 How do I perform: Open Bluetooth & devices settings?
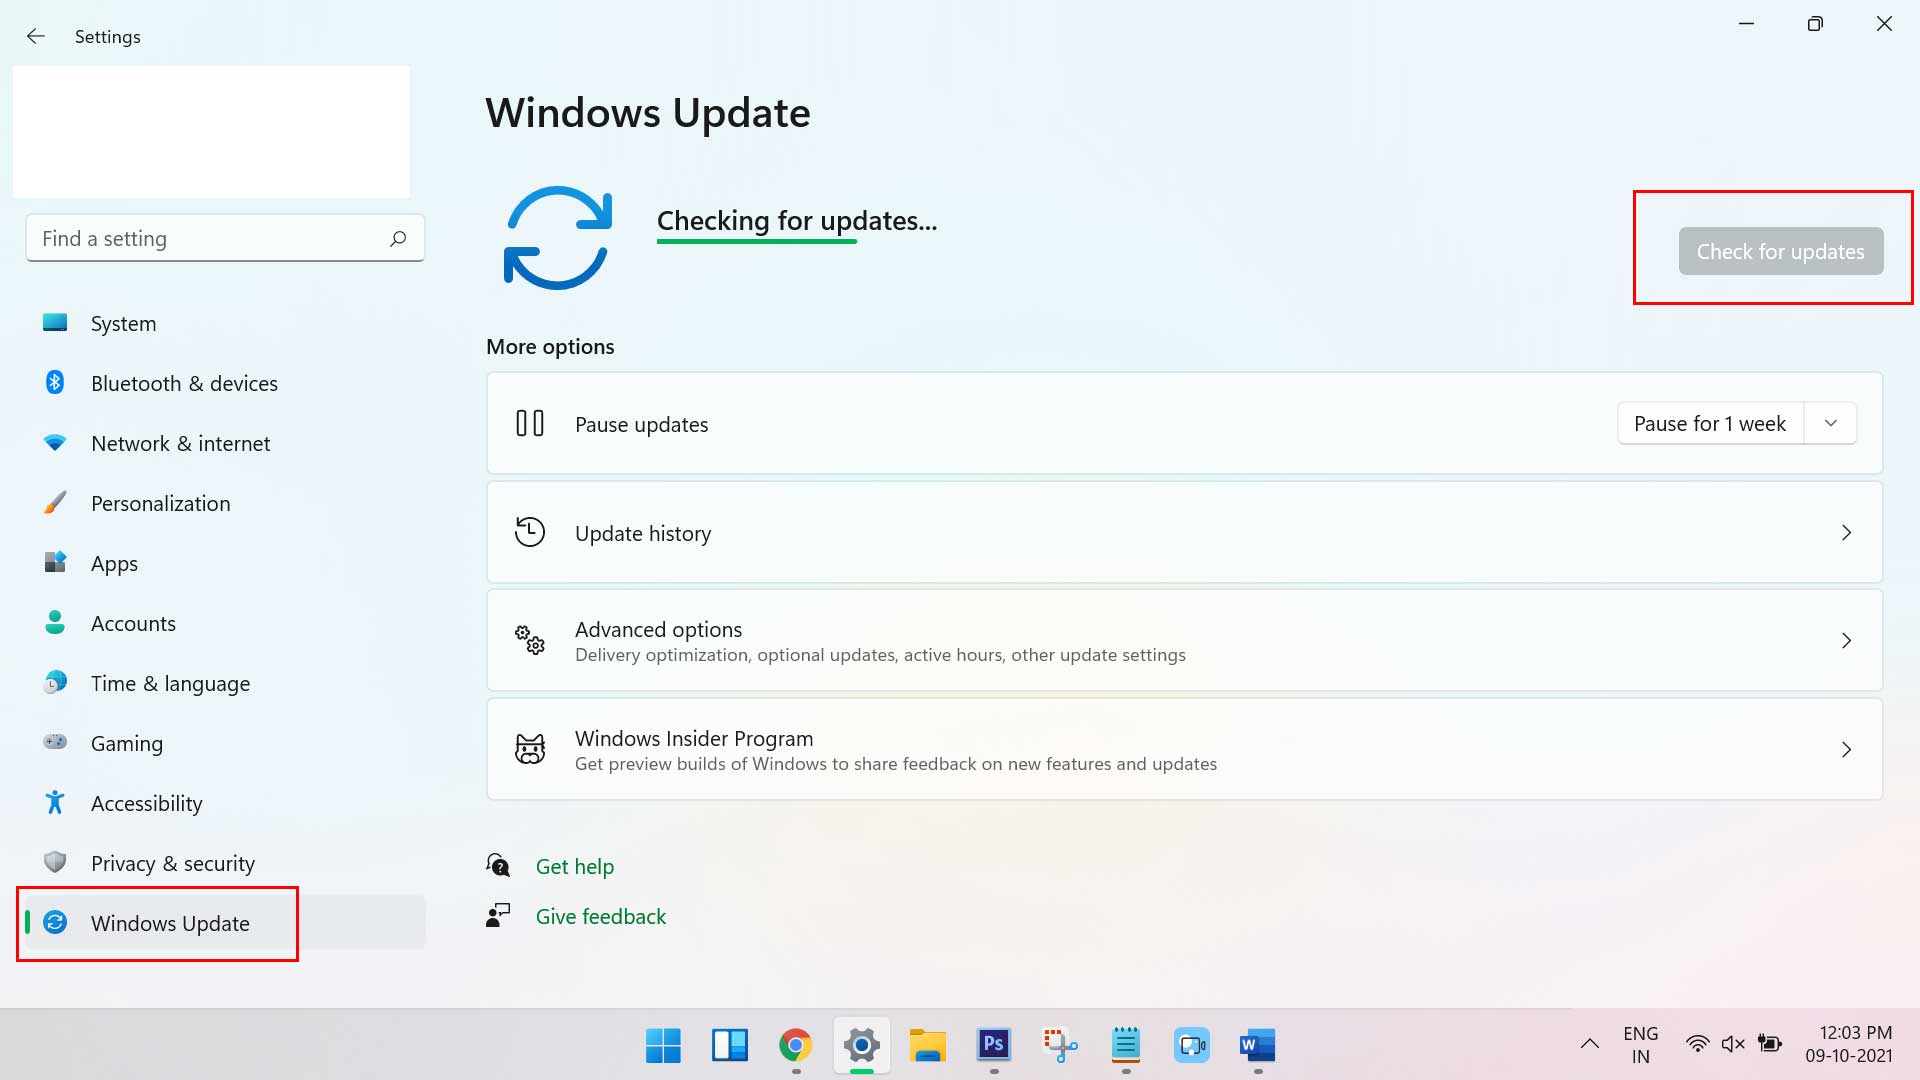coord(183,382)
